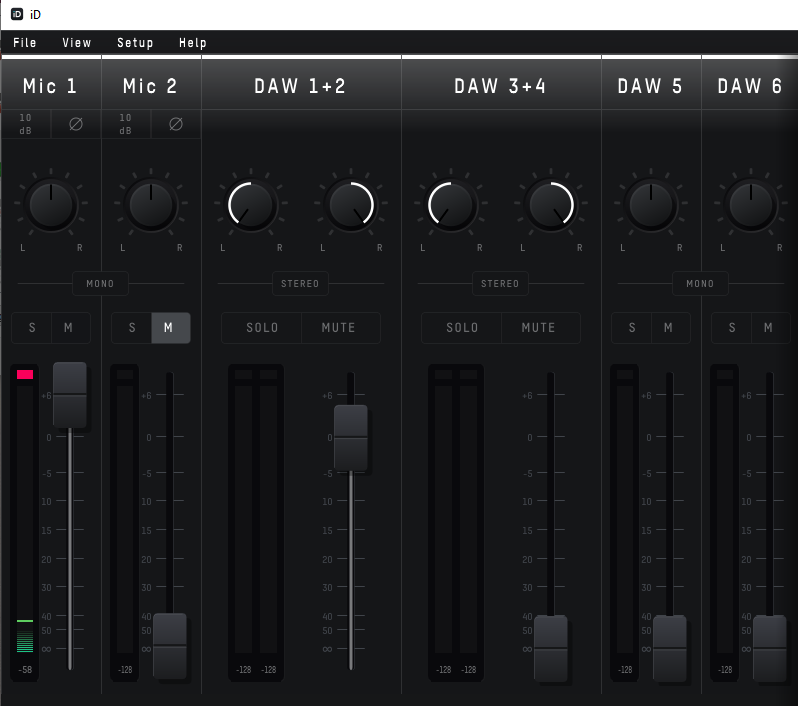Click the DAW 3+4 right pan knob
Image resolution: width=798 pixels, height=706 pixels.
pyautogui.click(x=551, y=205)
